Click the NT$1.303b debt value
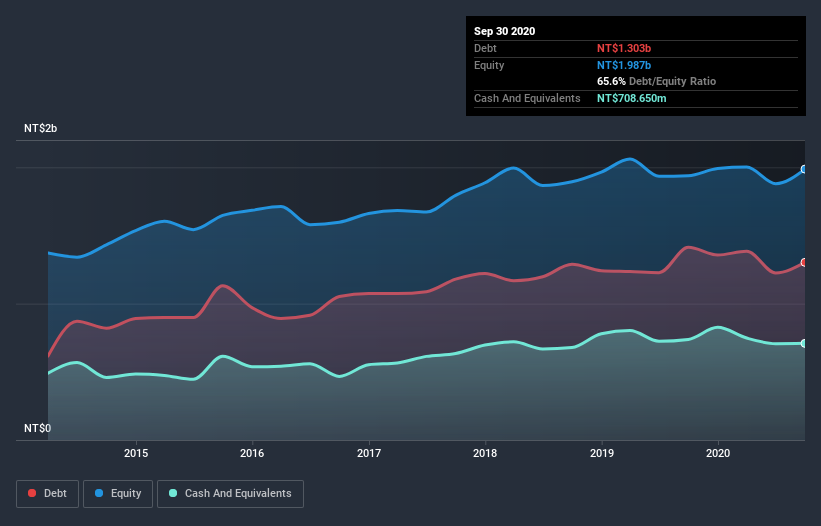The image size is (821, 526). 624,48
